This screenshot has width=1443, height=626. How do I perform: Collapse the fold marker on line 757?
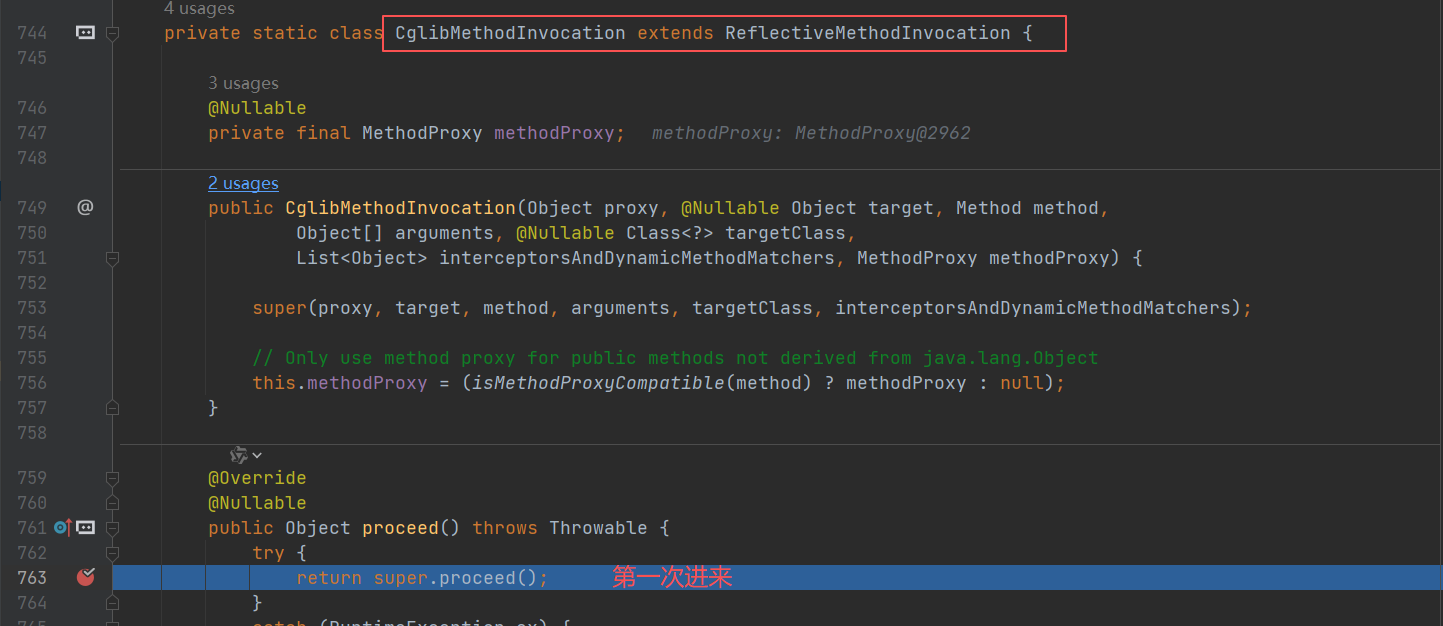(112, 407)
